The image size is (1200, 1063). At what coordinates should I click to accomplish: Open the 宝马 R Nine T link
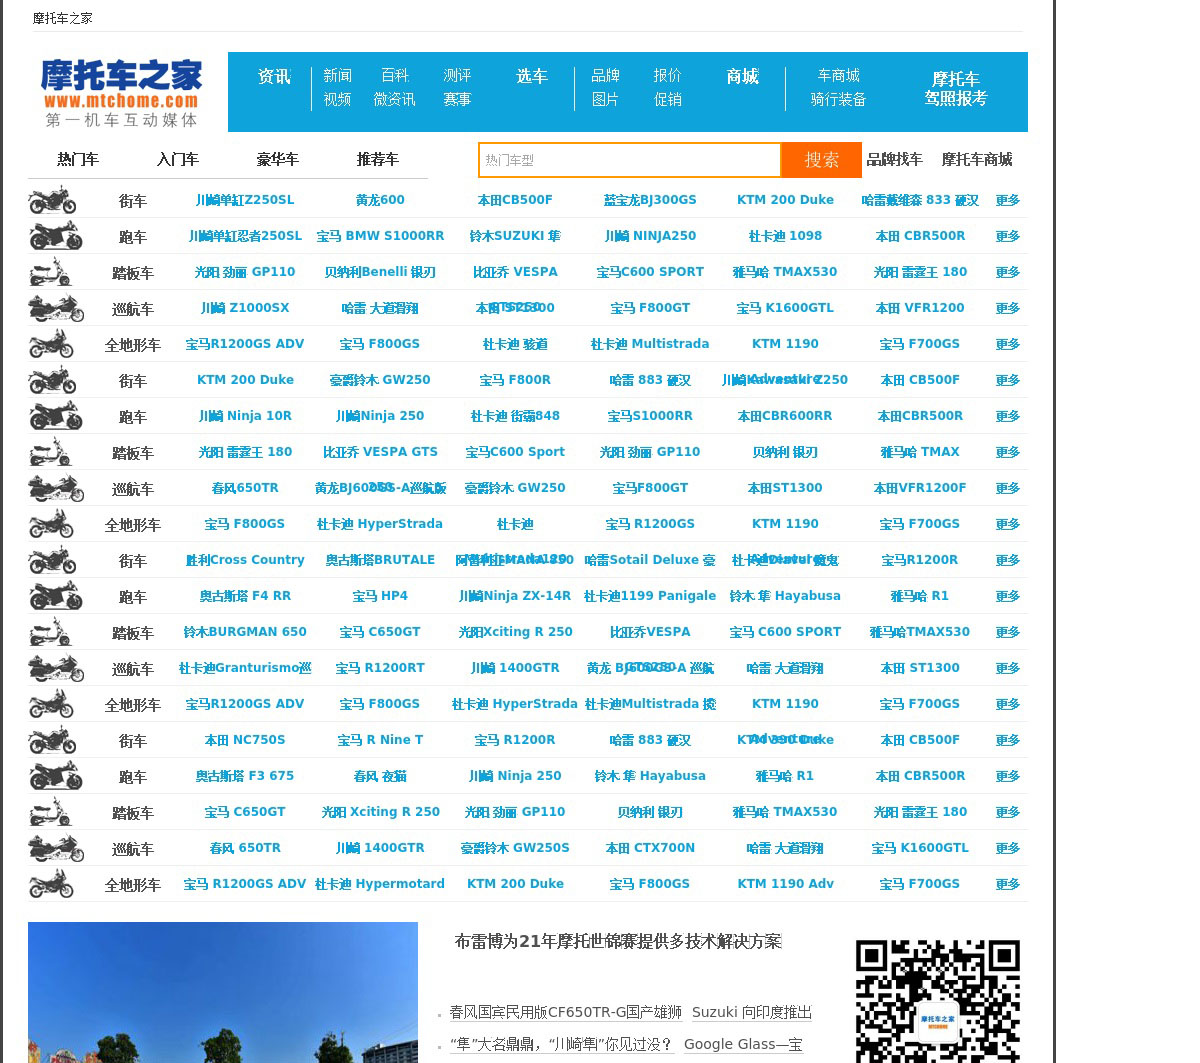coord(380,740)
